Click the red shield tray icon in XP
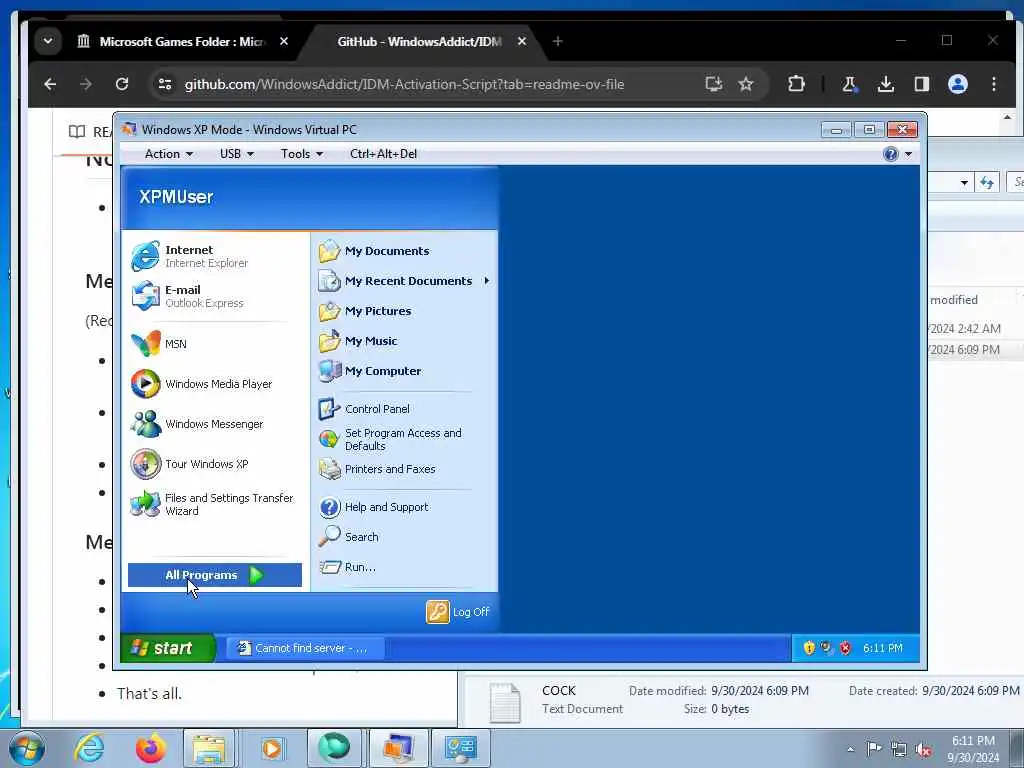Viewport: 1024px width, 768px height. [846, 648]
